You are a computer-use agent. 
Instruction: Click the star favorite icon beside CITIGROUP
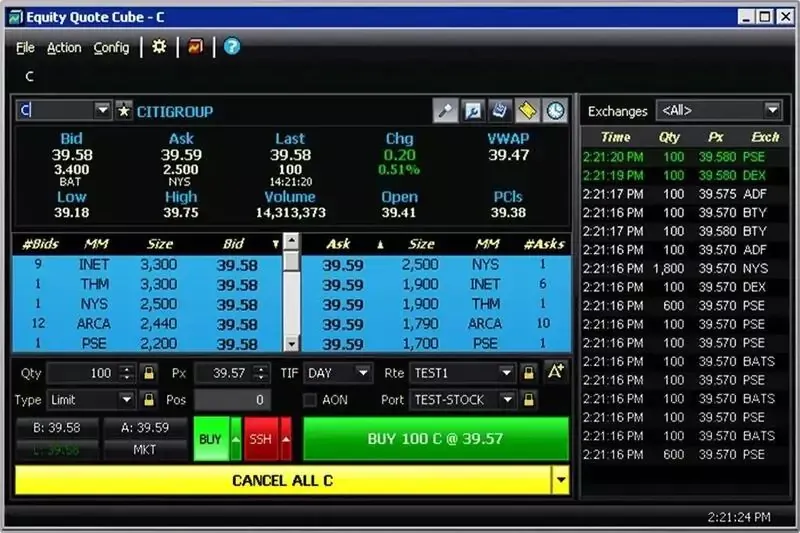click(x=124, y=110)
